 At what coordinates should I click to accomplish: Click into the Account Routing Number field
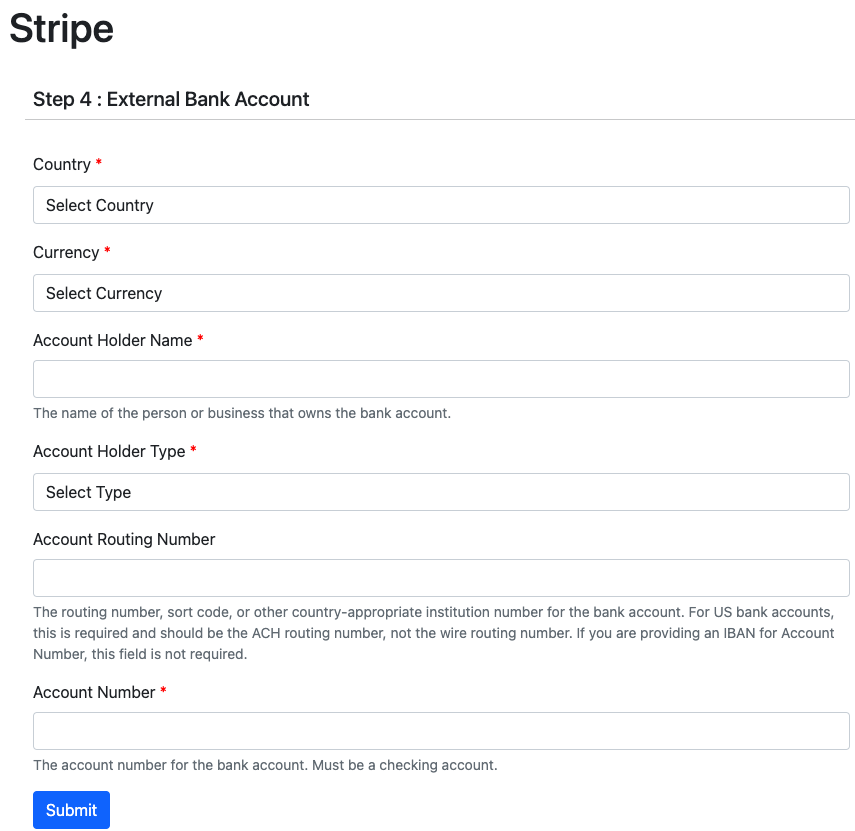[441, 578]
